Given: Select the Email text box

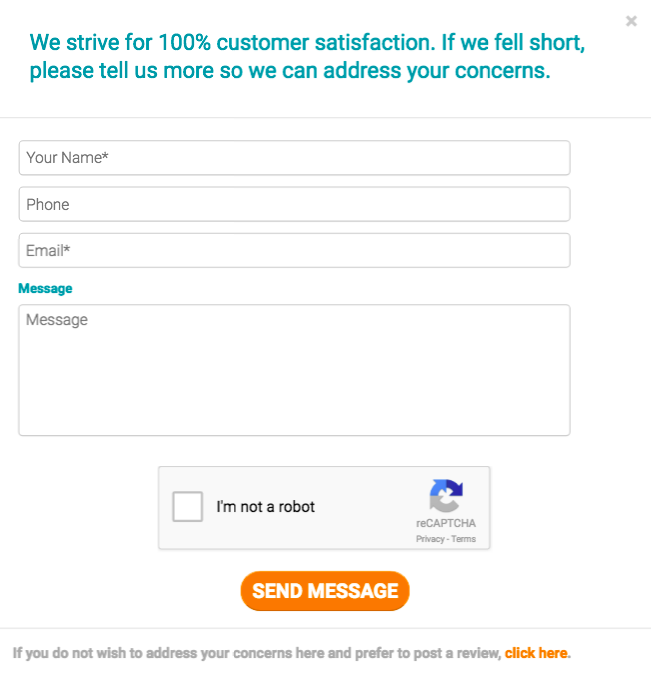Looking at the screenshot, I should (294, 250).
